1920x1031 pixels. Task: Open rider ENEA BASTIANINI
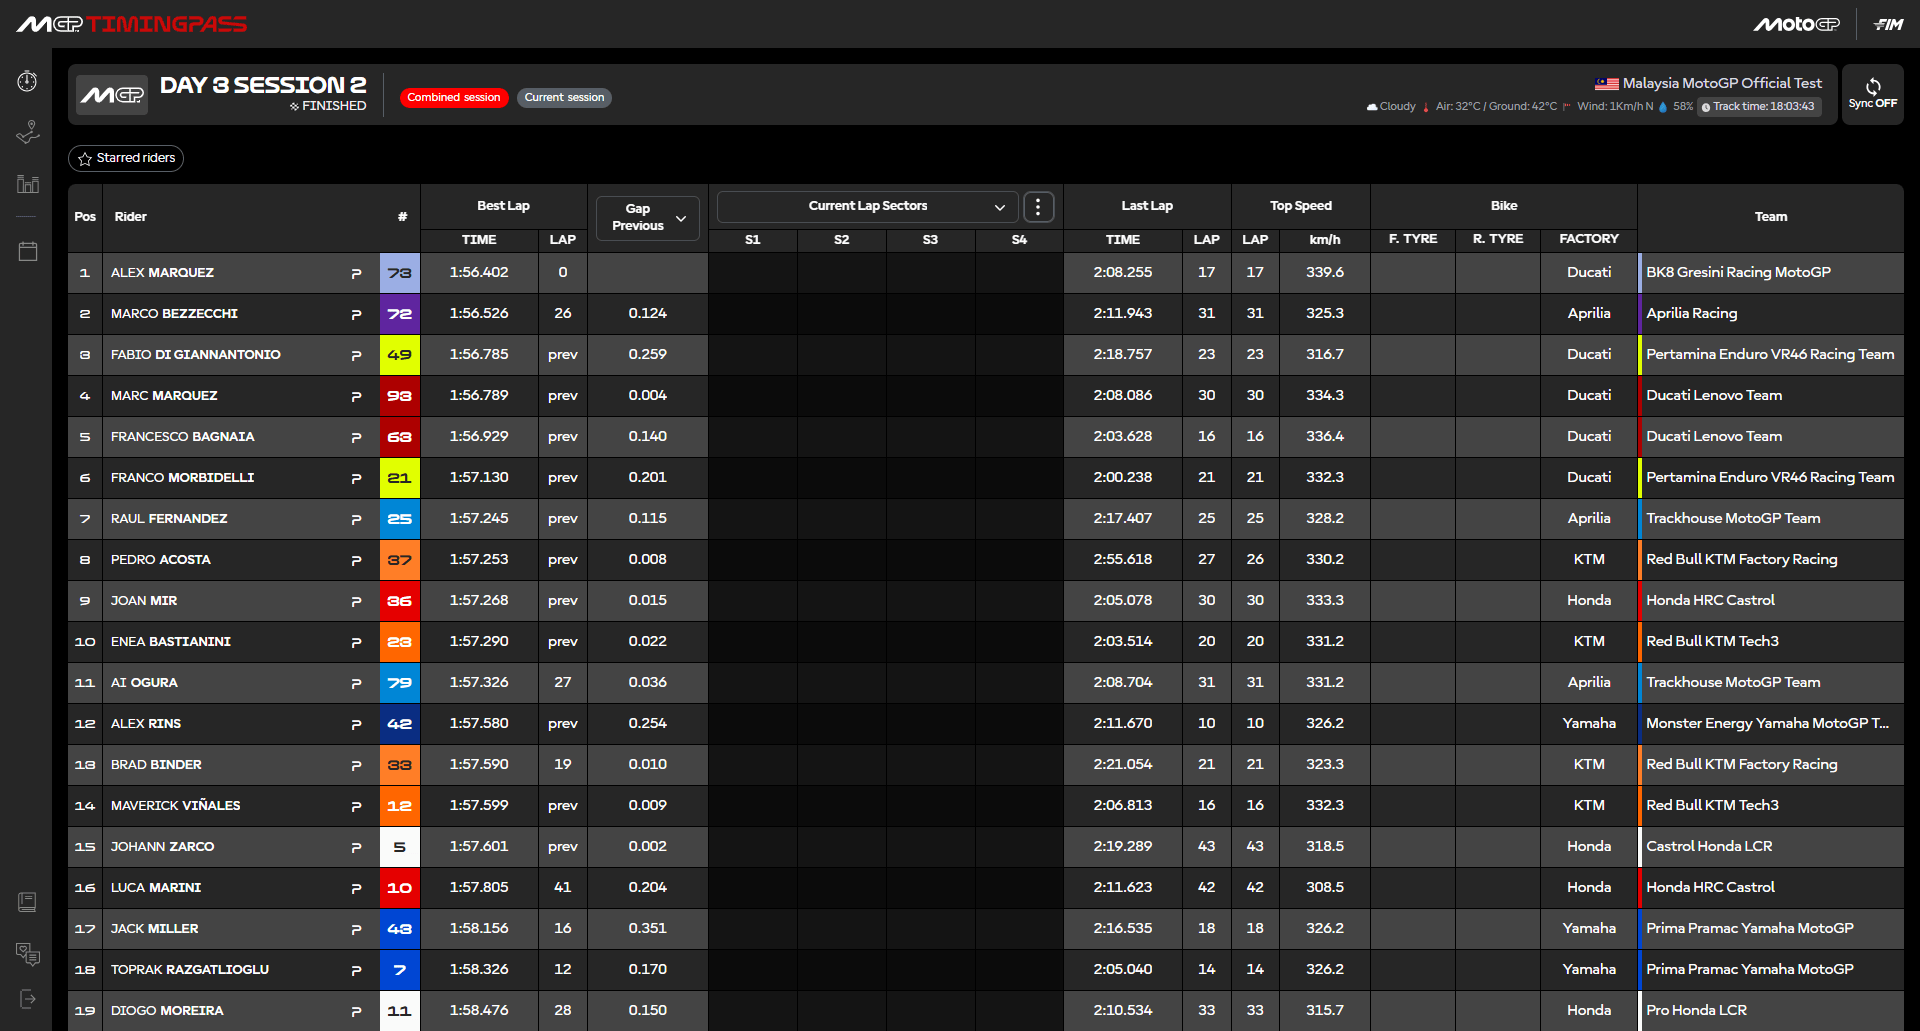[171, 642]
